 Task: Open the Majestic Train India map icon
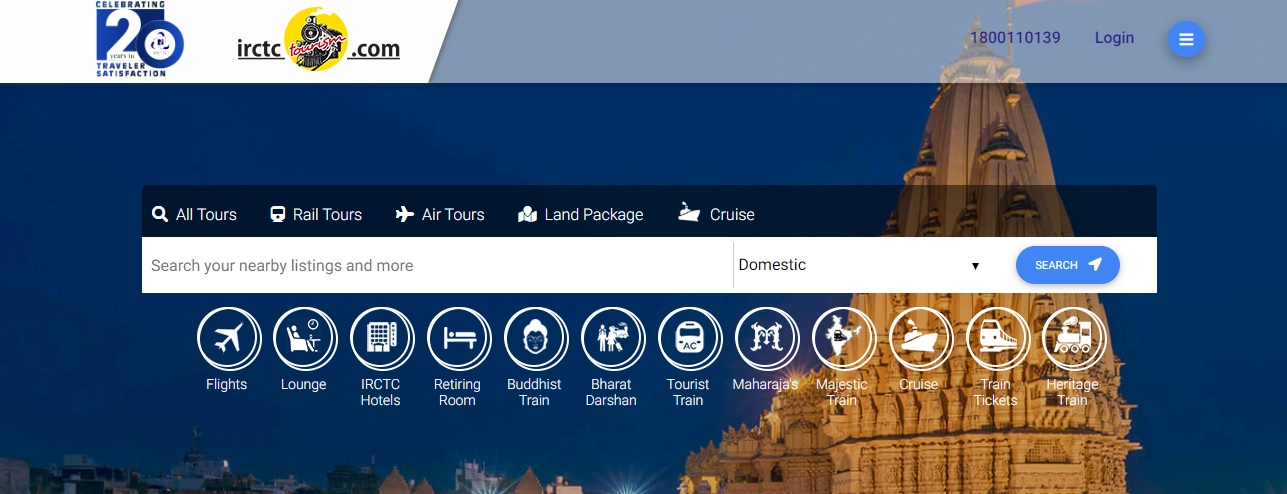[845, 339]
